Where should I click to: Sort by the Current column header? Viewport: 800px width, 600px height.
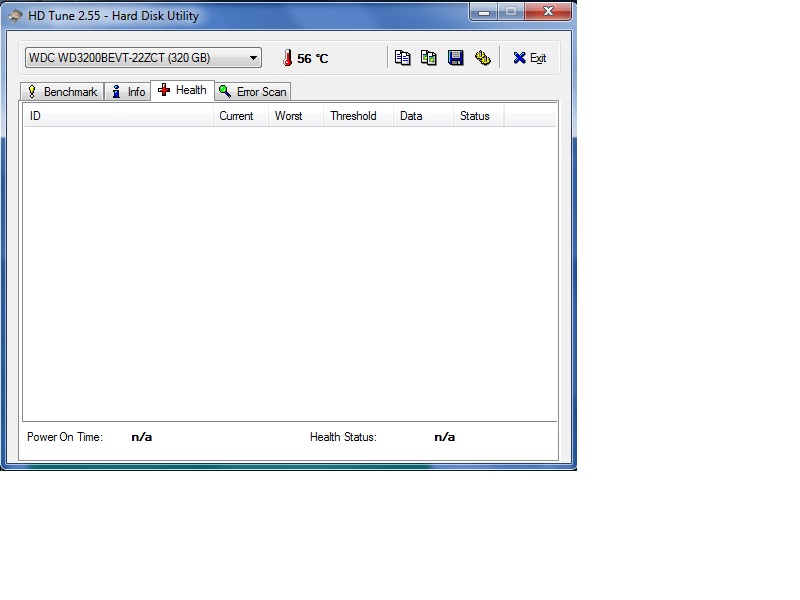pyautogui.click(x=241, y=116)
